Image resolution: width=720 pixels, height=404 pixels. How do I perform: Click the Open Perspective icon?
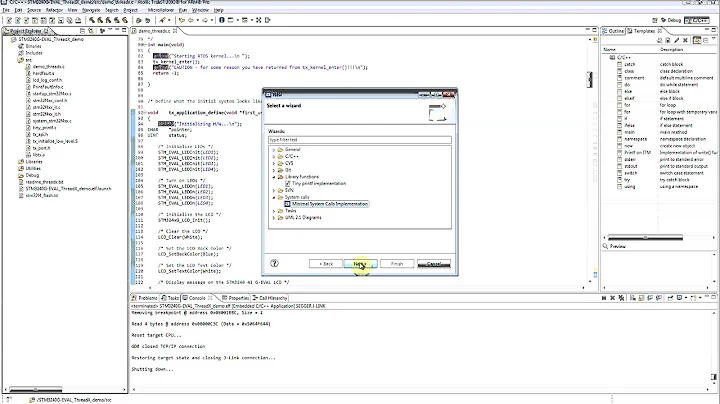click(x=655, y=20)
